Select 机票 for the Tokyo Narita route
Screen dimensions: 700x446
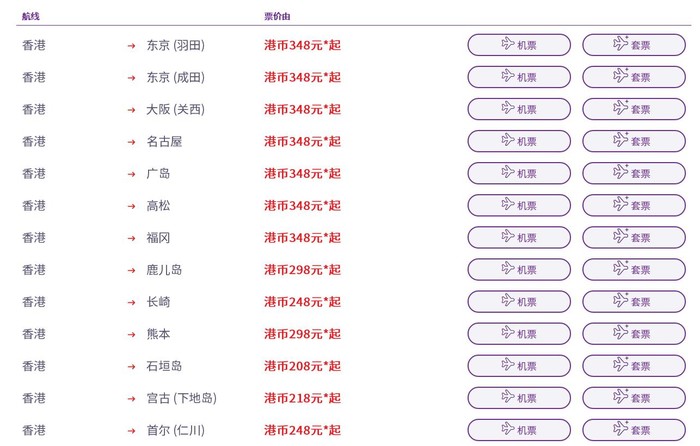(519, 77)
